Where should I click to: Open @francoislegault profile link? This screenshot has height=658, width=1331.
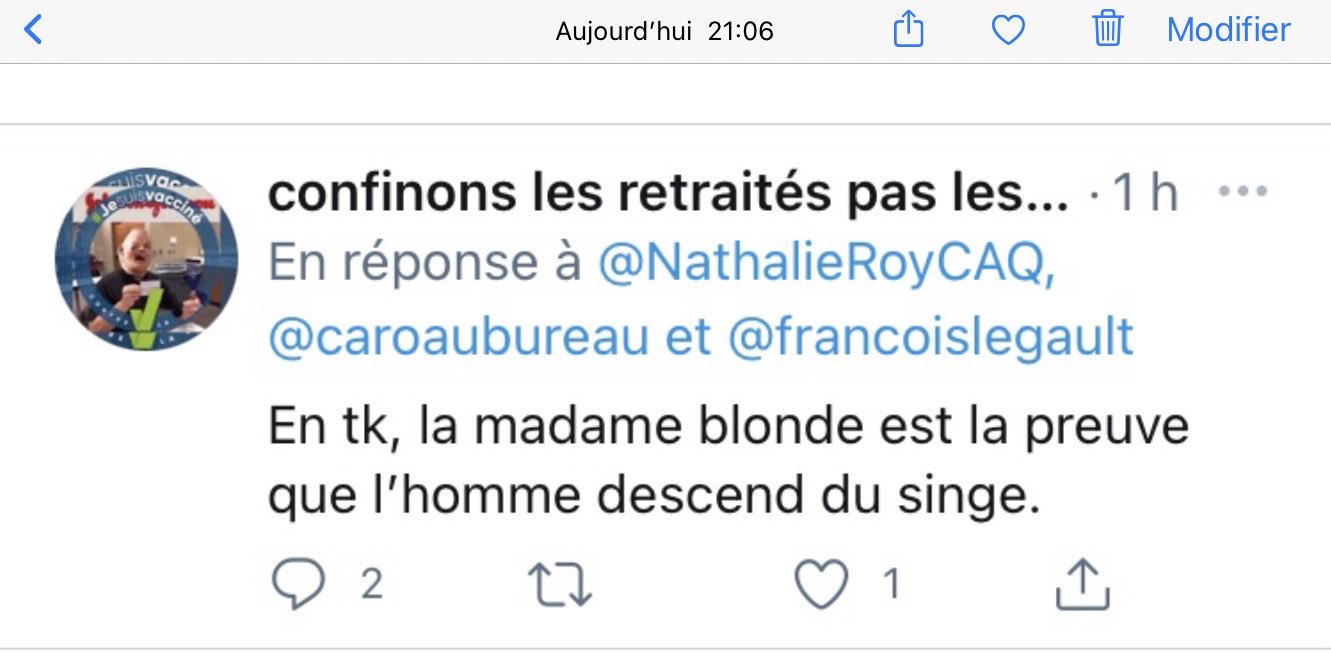[931, 338]
